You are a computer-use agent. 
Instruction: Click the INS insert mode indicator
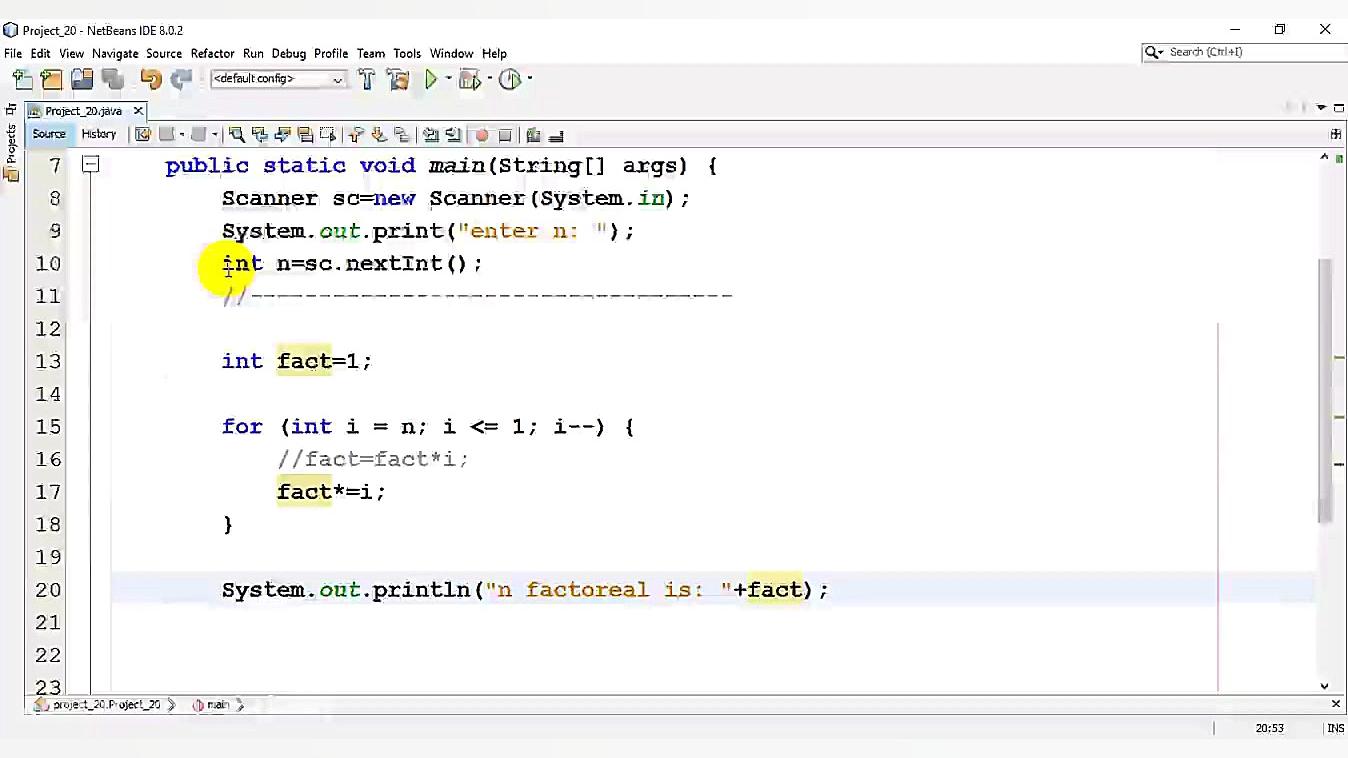point(1335,729)
